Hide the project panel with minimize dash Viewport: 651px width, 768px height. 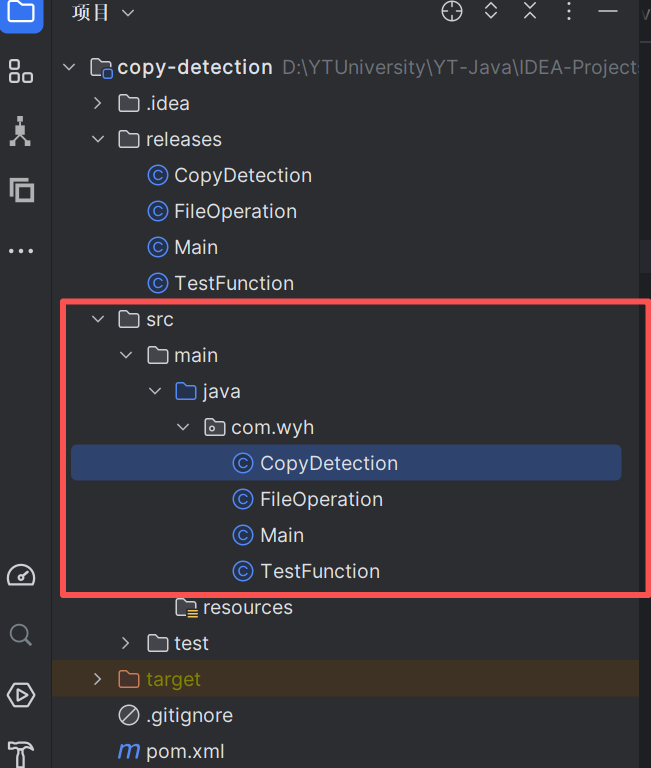pyautogui.click(x=608, y=12)
